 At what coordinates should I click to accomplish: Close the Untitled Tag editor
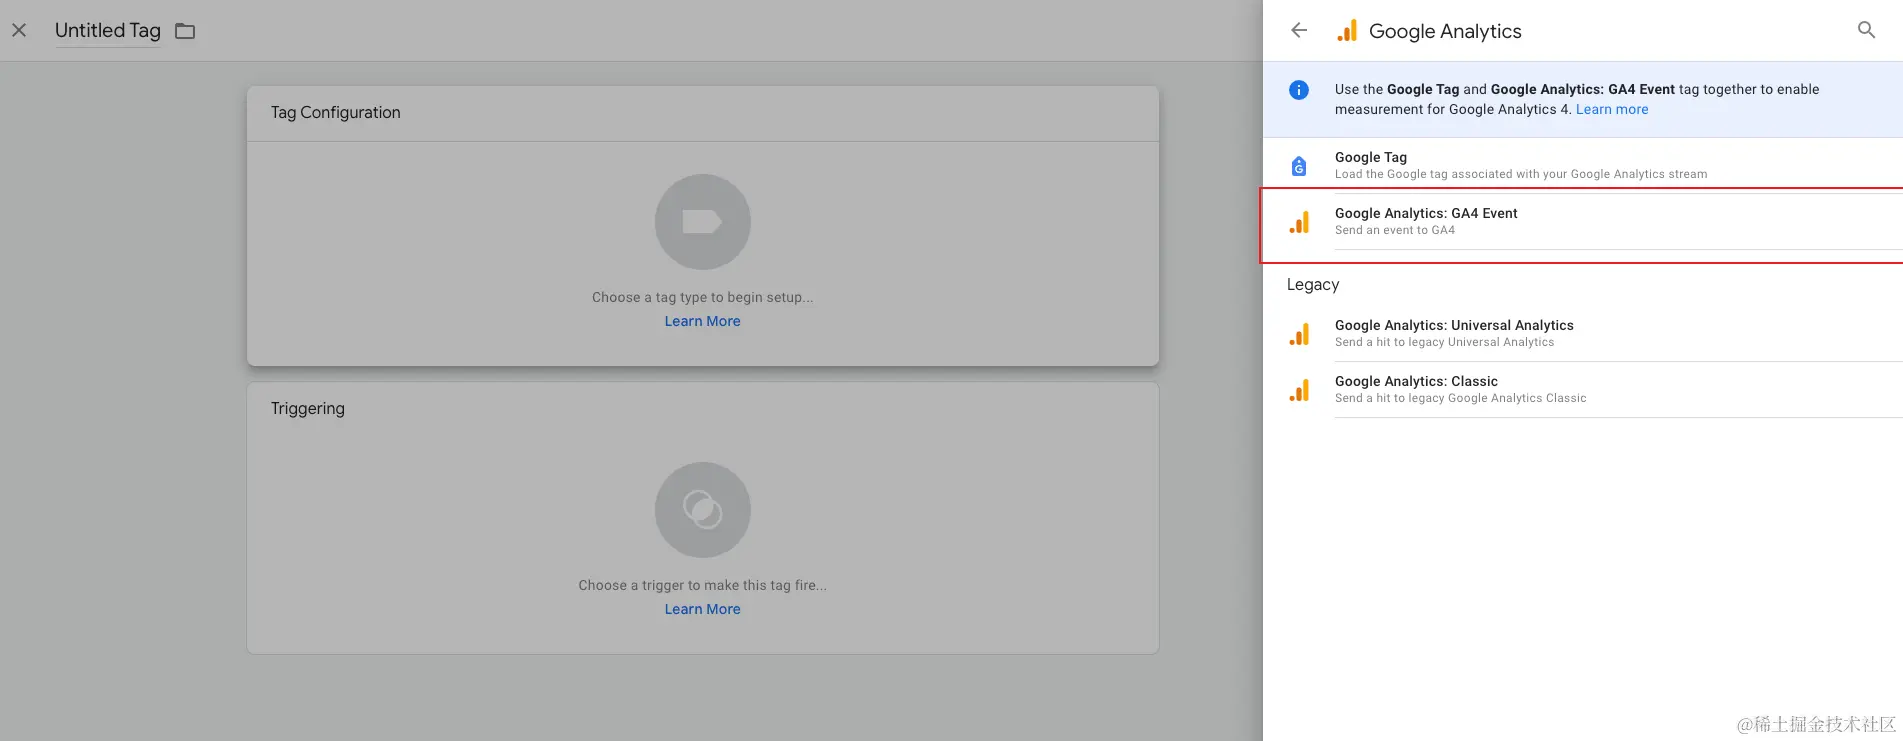tap(19, 30)
